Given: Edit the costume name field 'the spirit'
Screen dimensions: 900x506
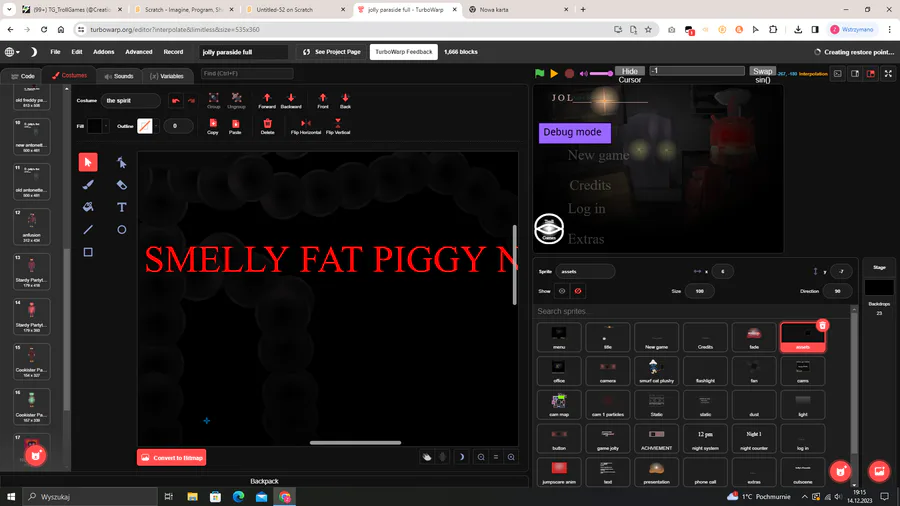Looking at the screenshot, I should click(130, 100).
